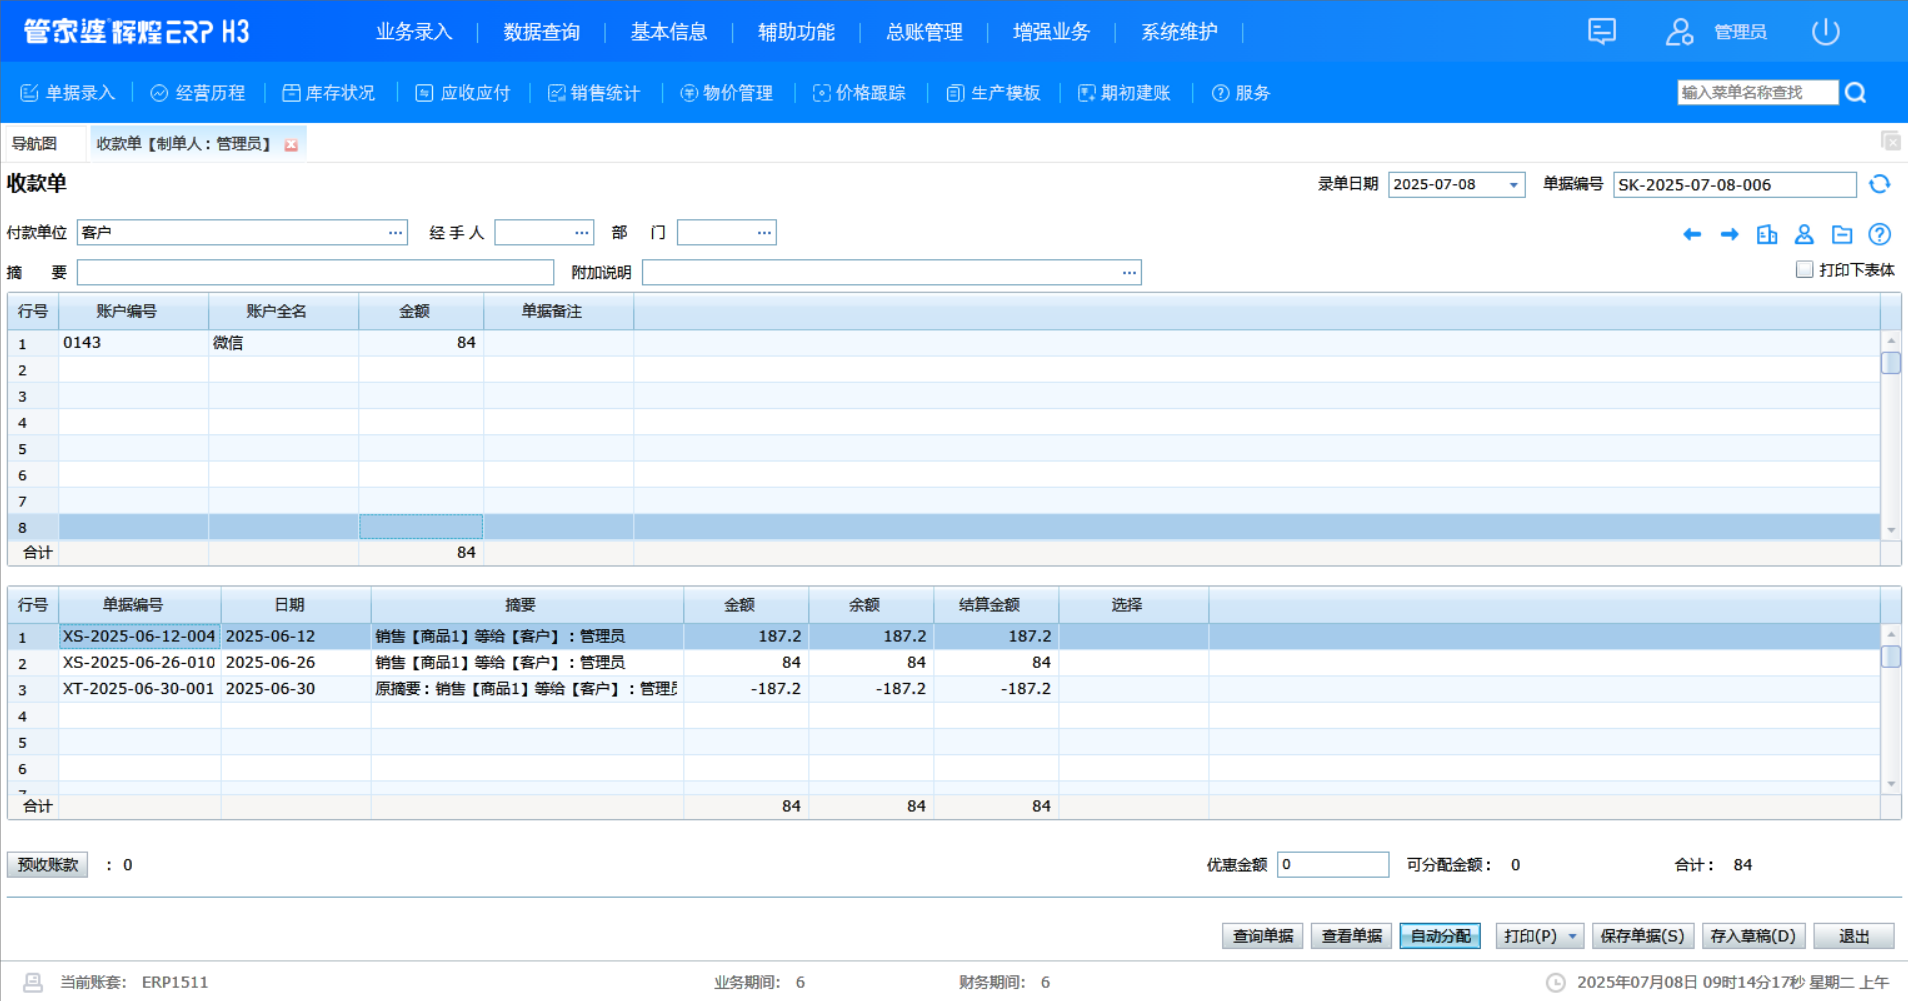Click the menu search magnifier icon
1908x1001 pixels.
1856,93
